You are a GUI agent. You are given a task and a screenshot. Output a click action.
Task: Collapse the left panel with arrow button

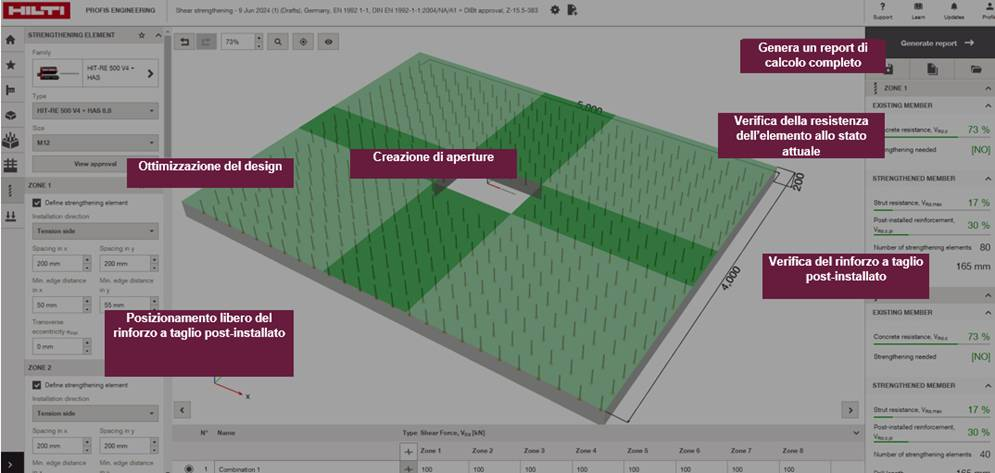[x=181, y=410]
